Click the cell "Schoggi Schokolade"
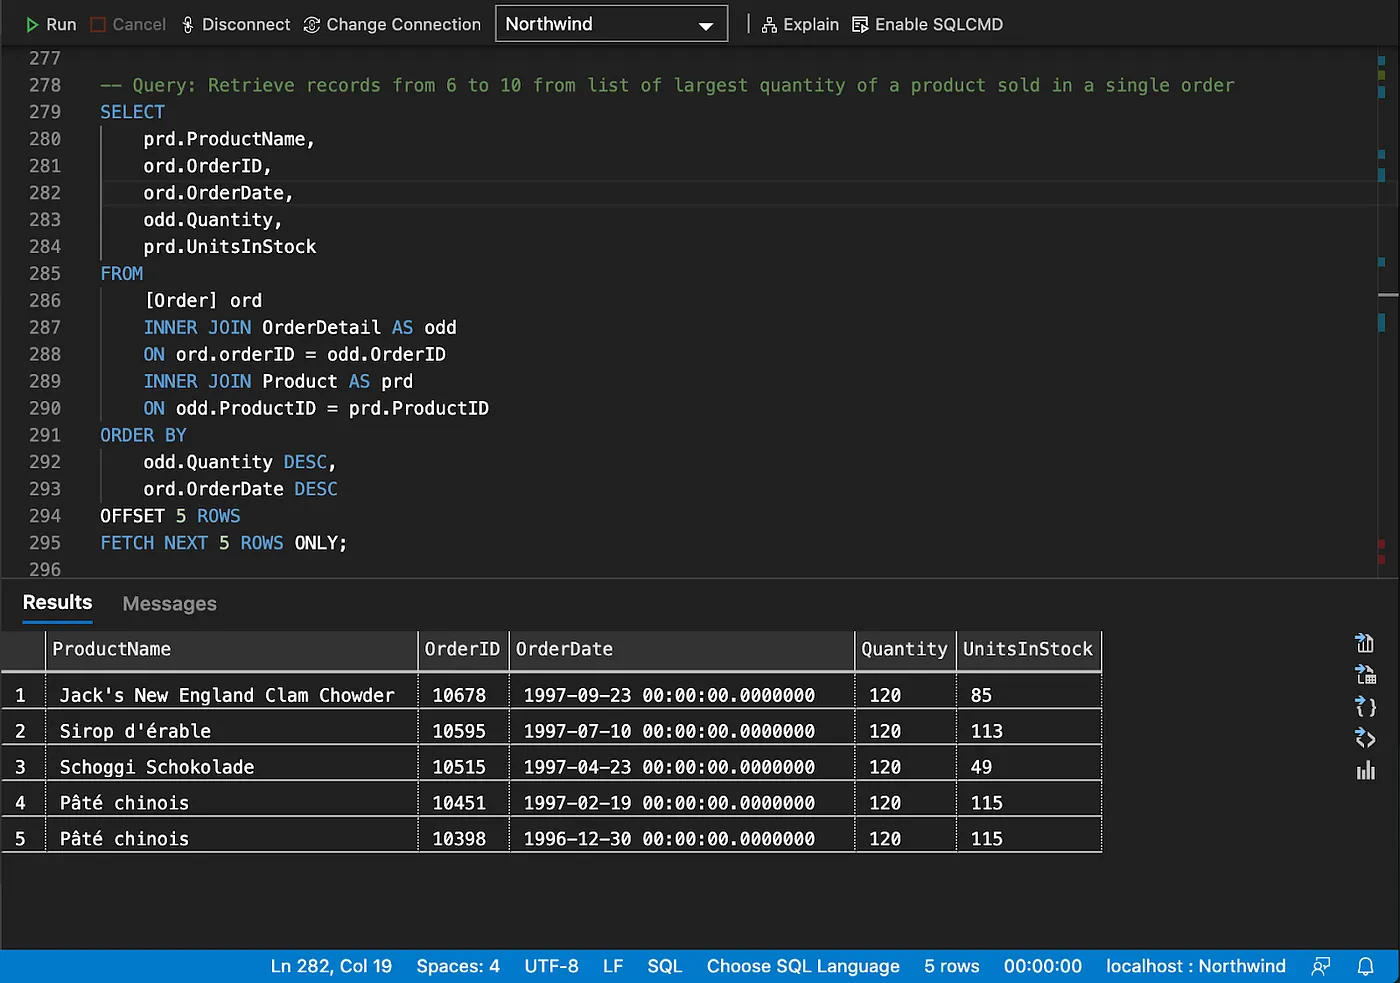The image size is (1400, 983). click(x=232, y=767)
